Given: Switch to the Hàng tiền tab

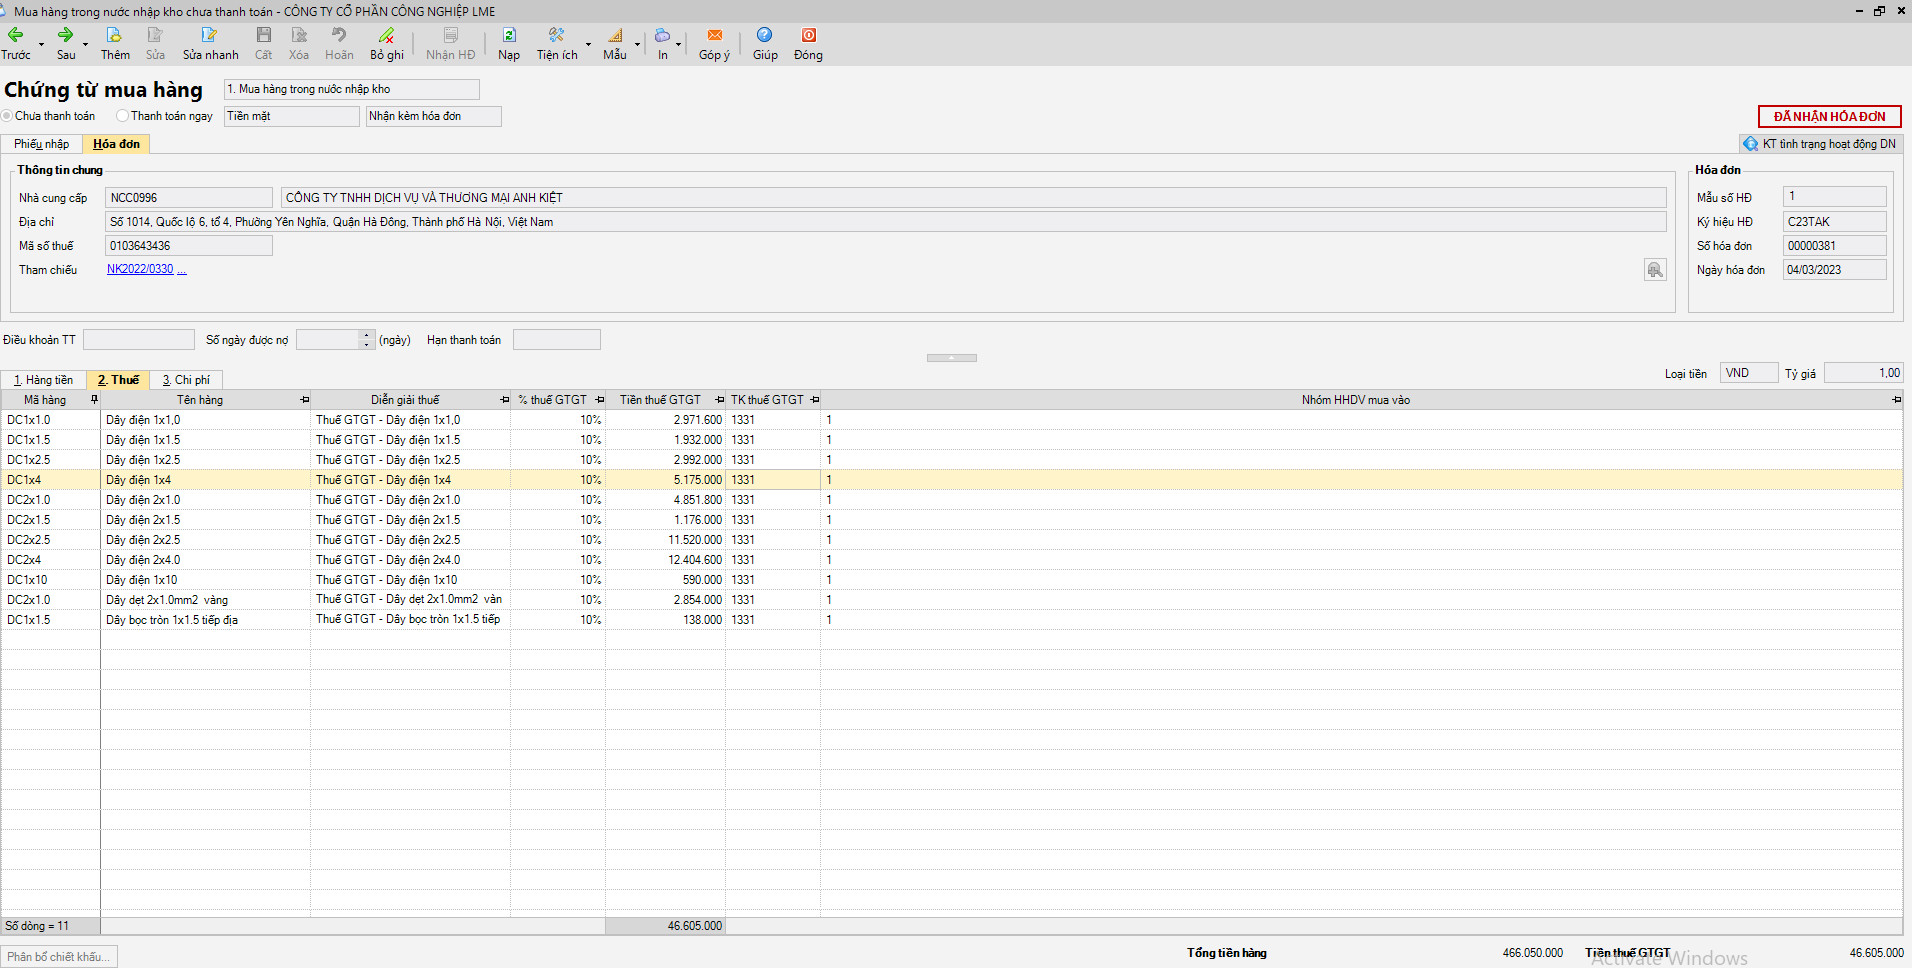Looking at the screenshot, I should [x=44, y=380].
